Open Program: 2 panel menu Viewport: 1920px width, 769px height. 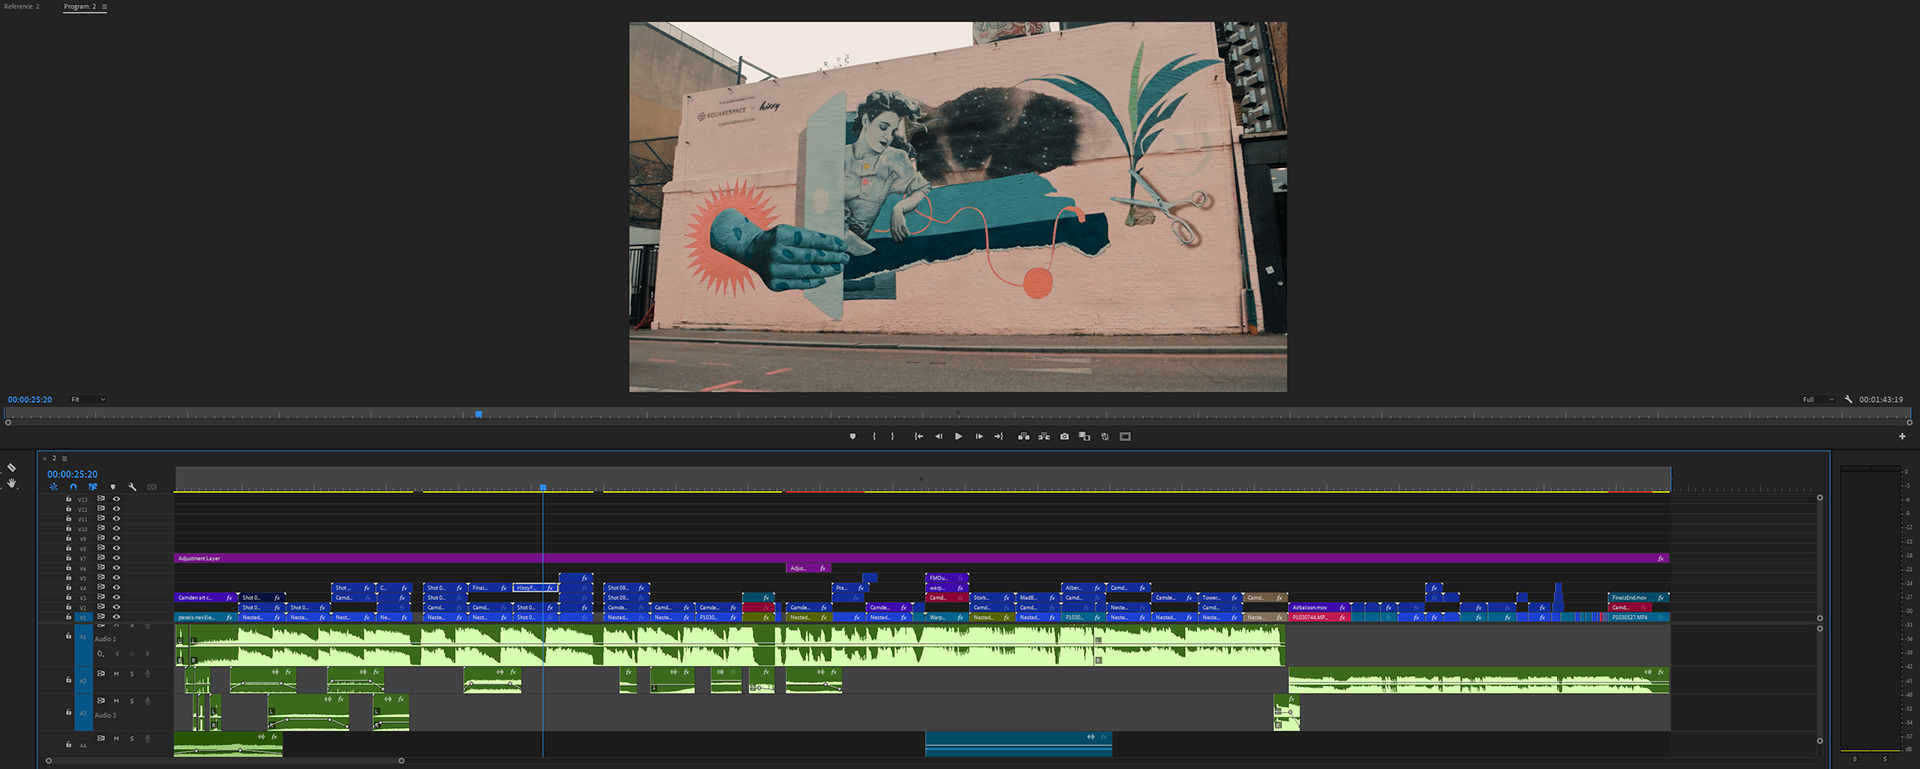tap(104, 7)
